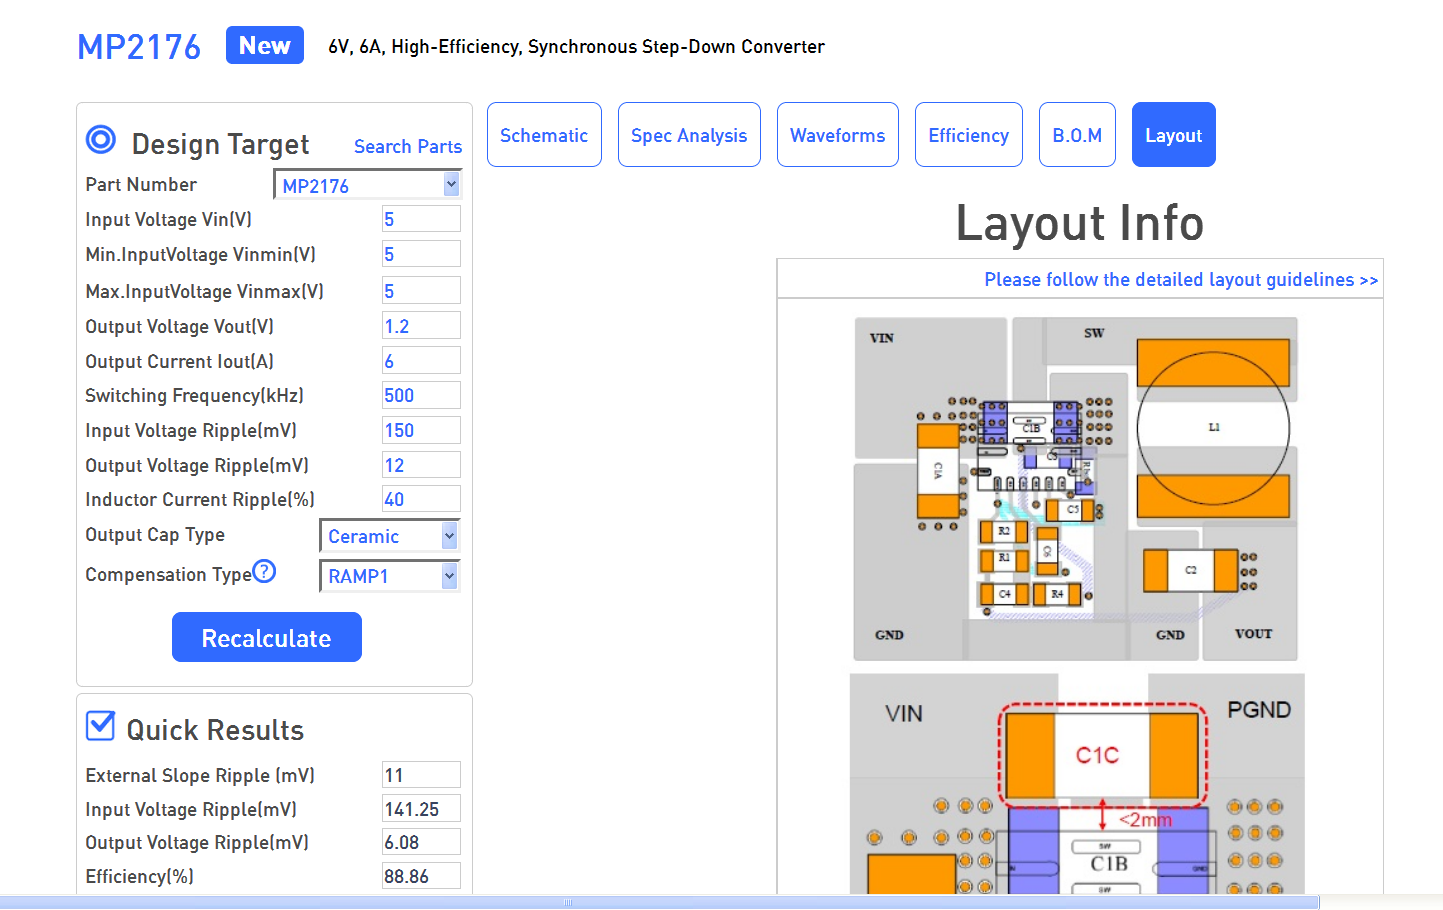Click the Inductor Current Ripple(%) label
Screen dimensions: 1443x910
(x=200, y=499)
